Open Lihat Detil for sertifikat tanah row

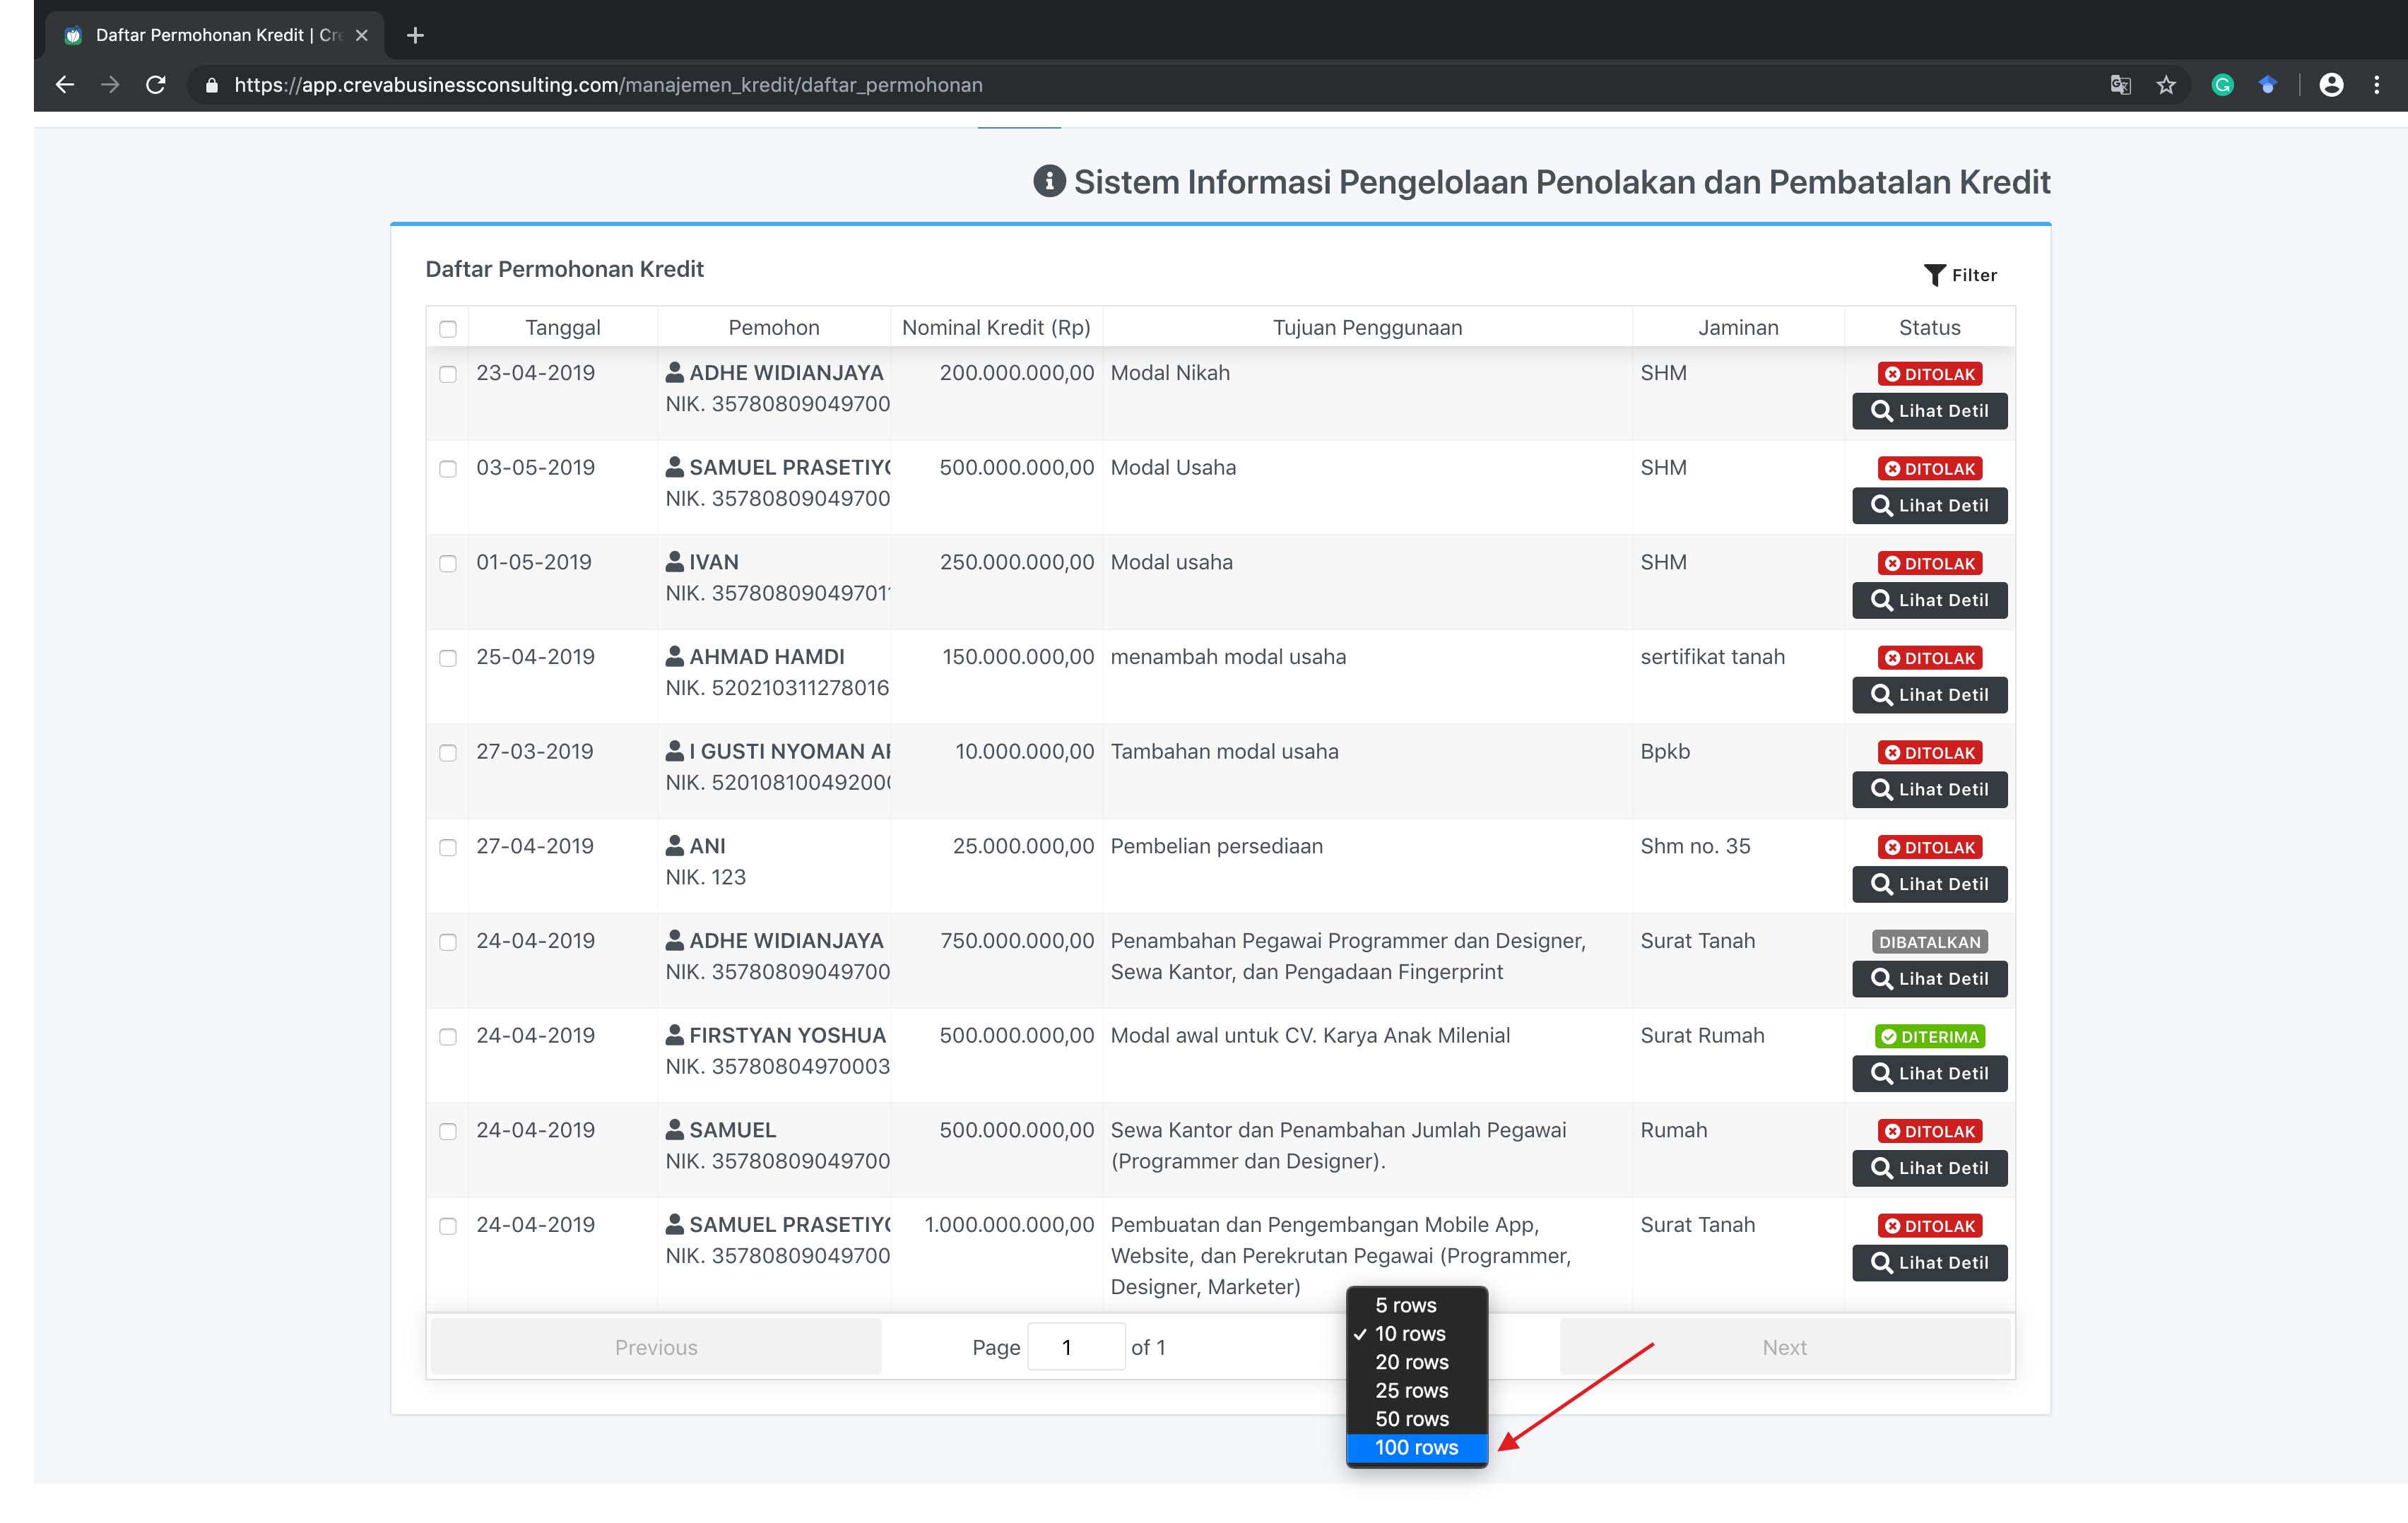coord(1929,695)
